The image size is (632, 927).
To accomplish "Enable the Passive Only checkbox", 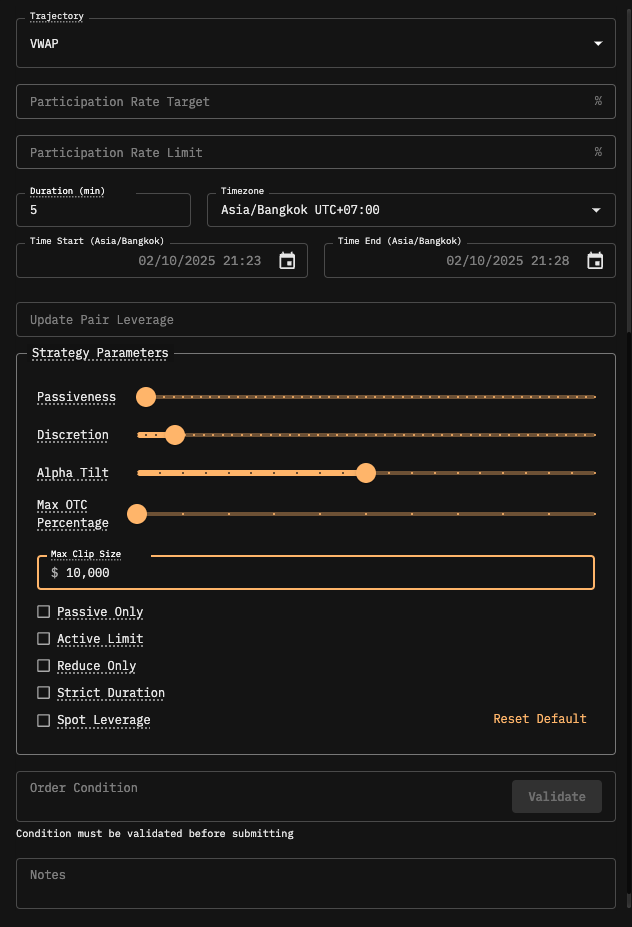I will coord(43,612).
